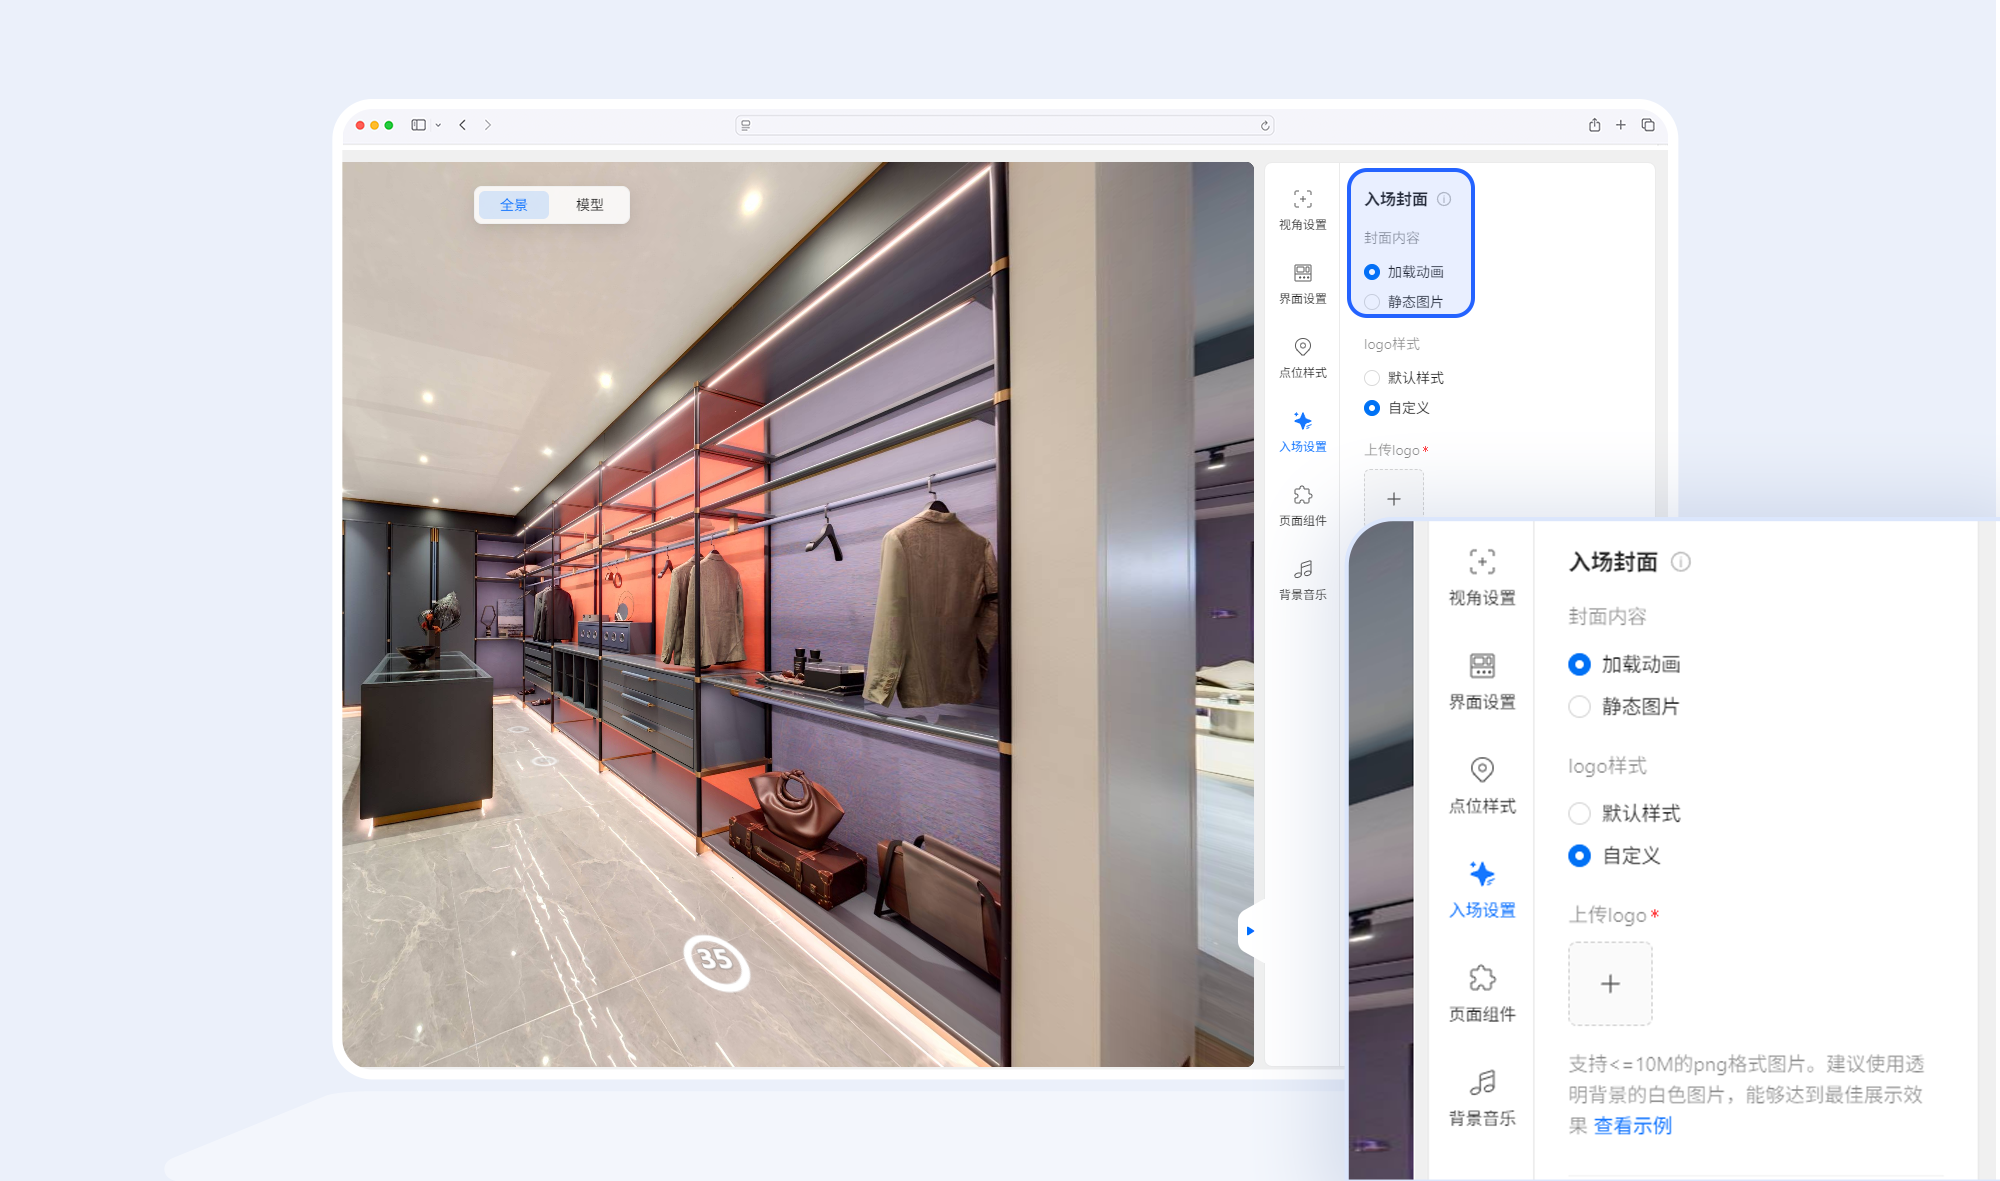Click the panorama wardrobe view
The image size is (2000, 1181).
click(798, 614)
